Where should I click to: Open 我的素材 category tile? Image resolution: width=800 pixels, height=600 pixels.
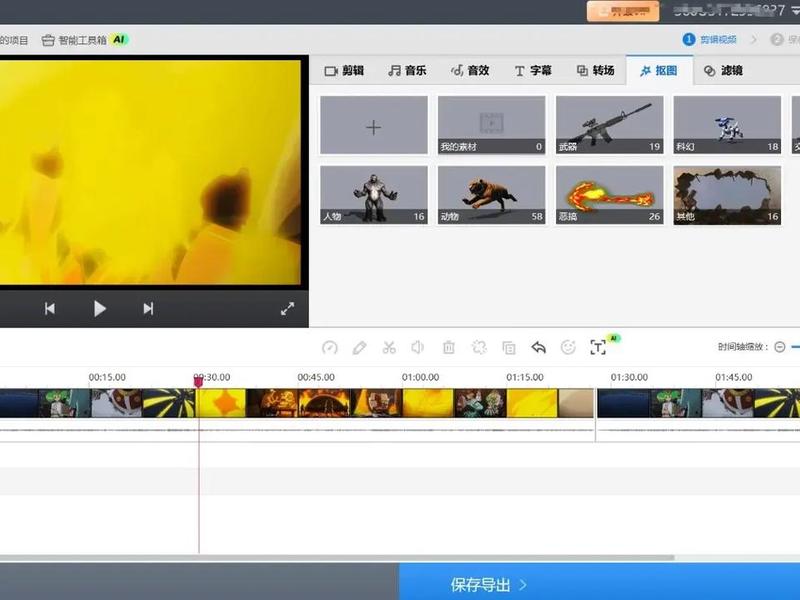[491, 125]
